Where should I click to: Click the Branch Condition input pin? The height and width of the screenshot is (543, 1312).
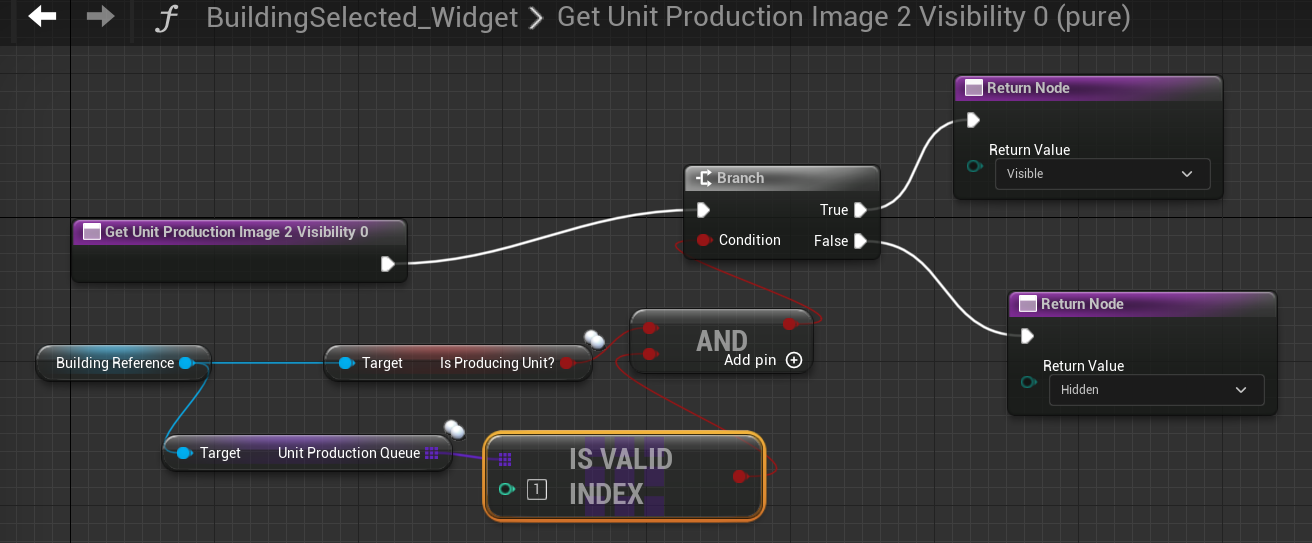pos(703,240)
